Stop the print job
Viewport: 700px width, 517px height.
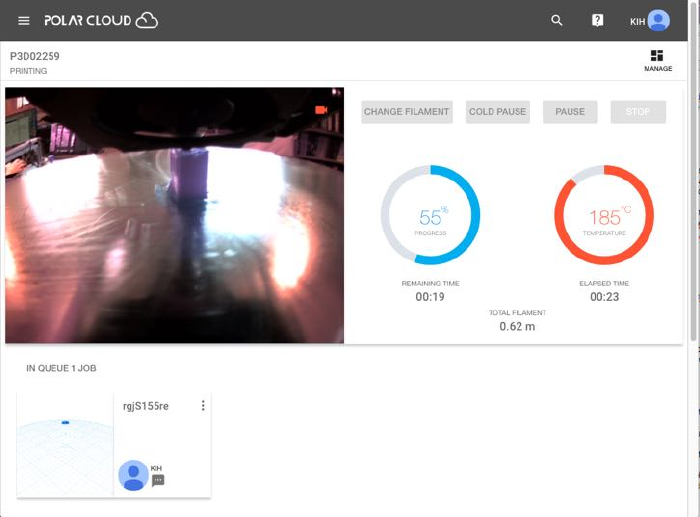coord(638,112)
